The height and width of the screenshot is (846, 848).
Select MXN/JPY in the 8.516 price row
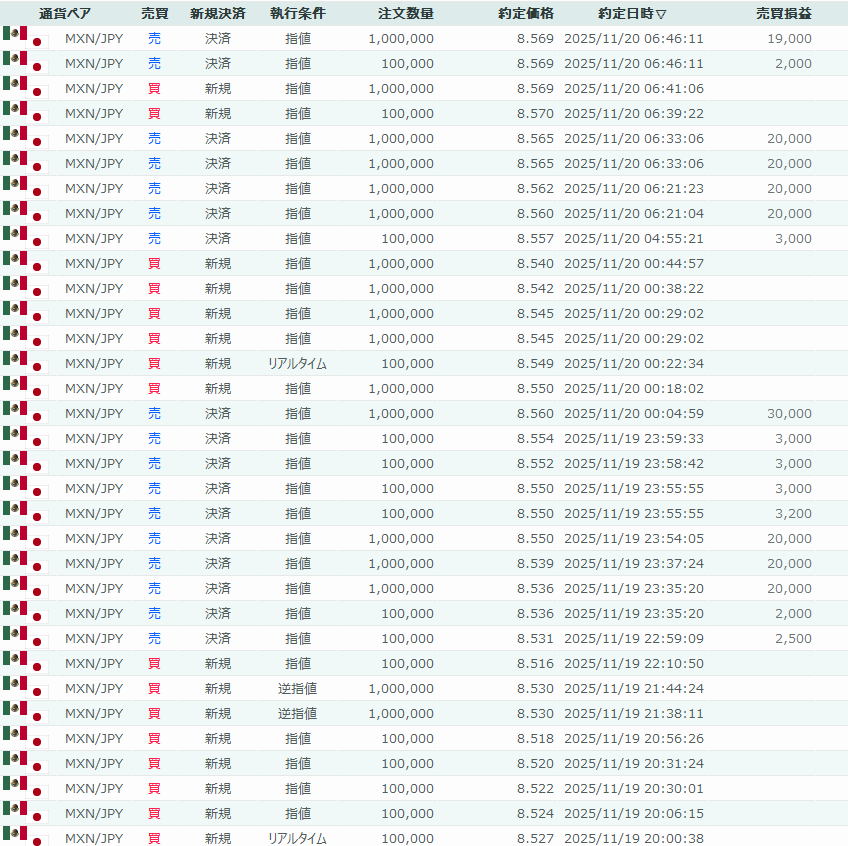point(93,664)
